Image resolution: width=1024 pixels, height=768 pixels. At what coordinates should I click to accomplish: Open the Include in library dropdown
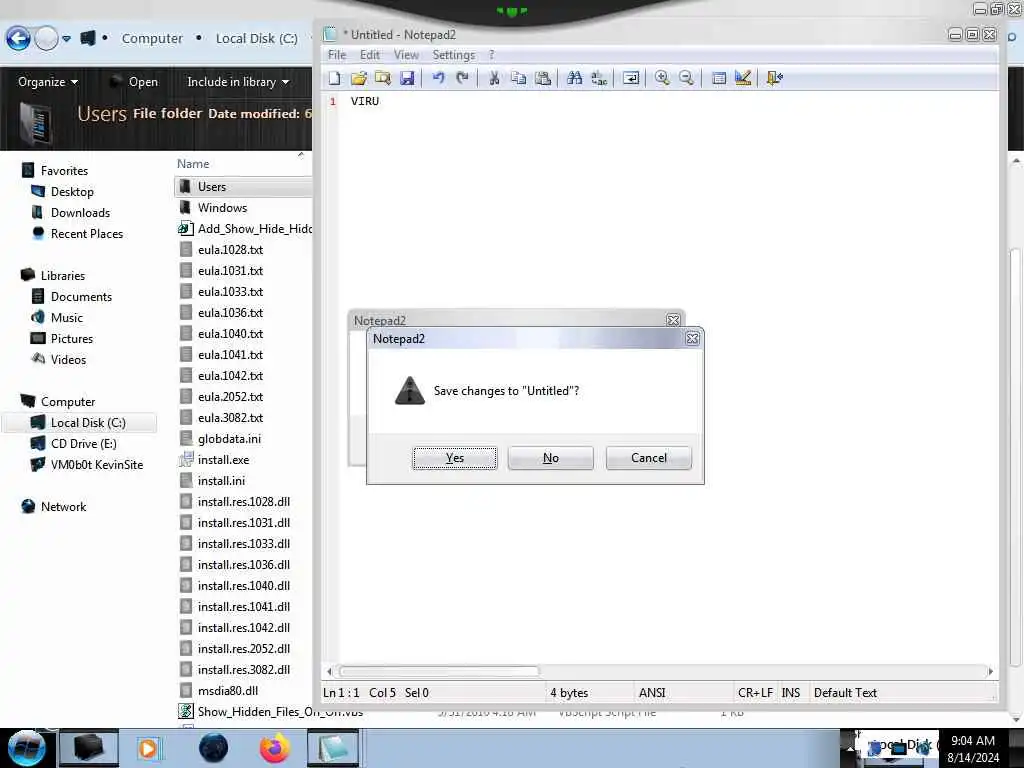pos(238,82)
